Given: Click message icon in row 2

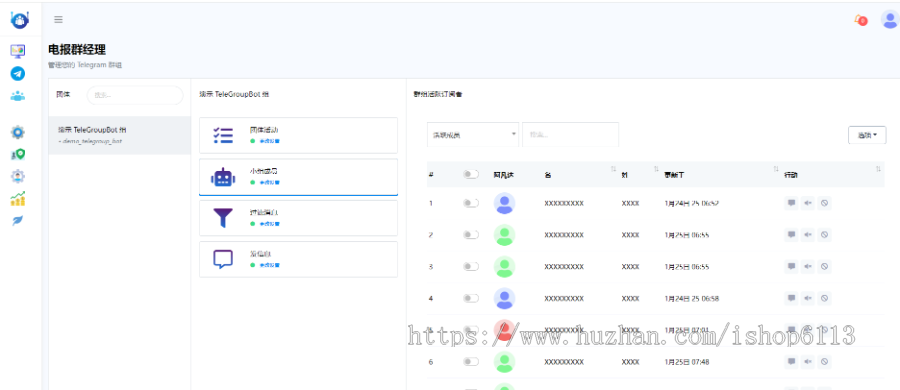Looking at the screenshot, I should pyautogui.click(x=792, y=234).
